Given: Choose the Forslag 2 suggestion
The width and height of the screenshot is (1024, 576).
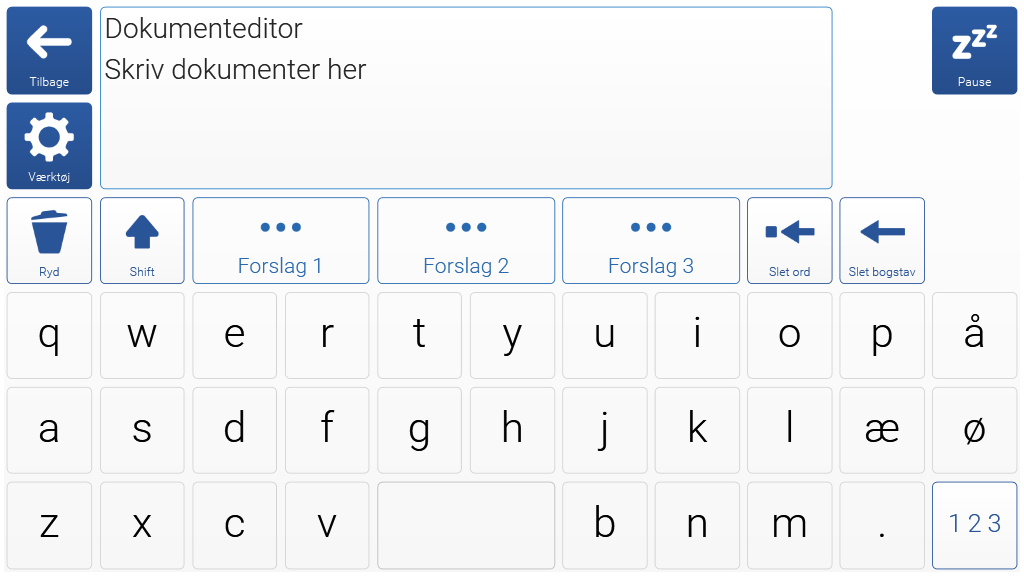Looking at the screenshot, I should pyautogui.click(x=466, y=241).
